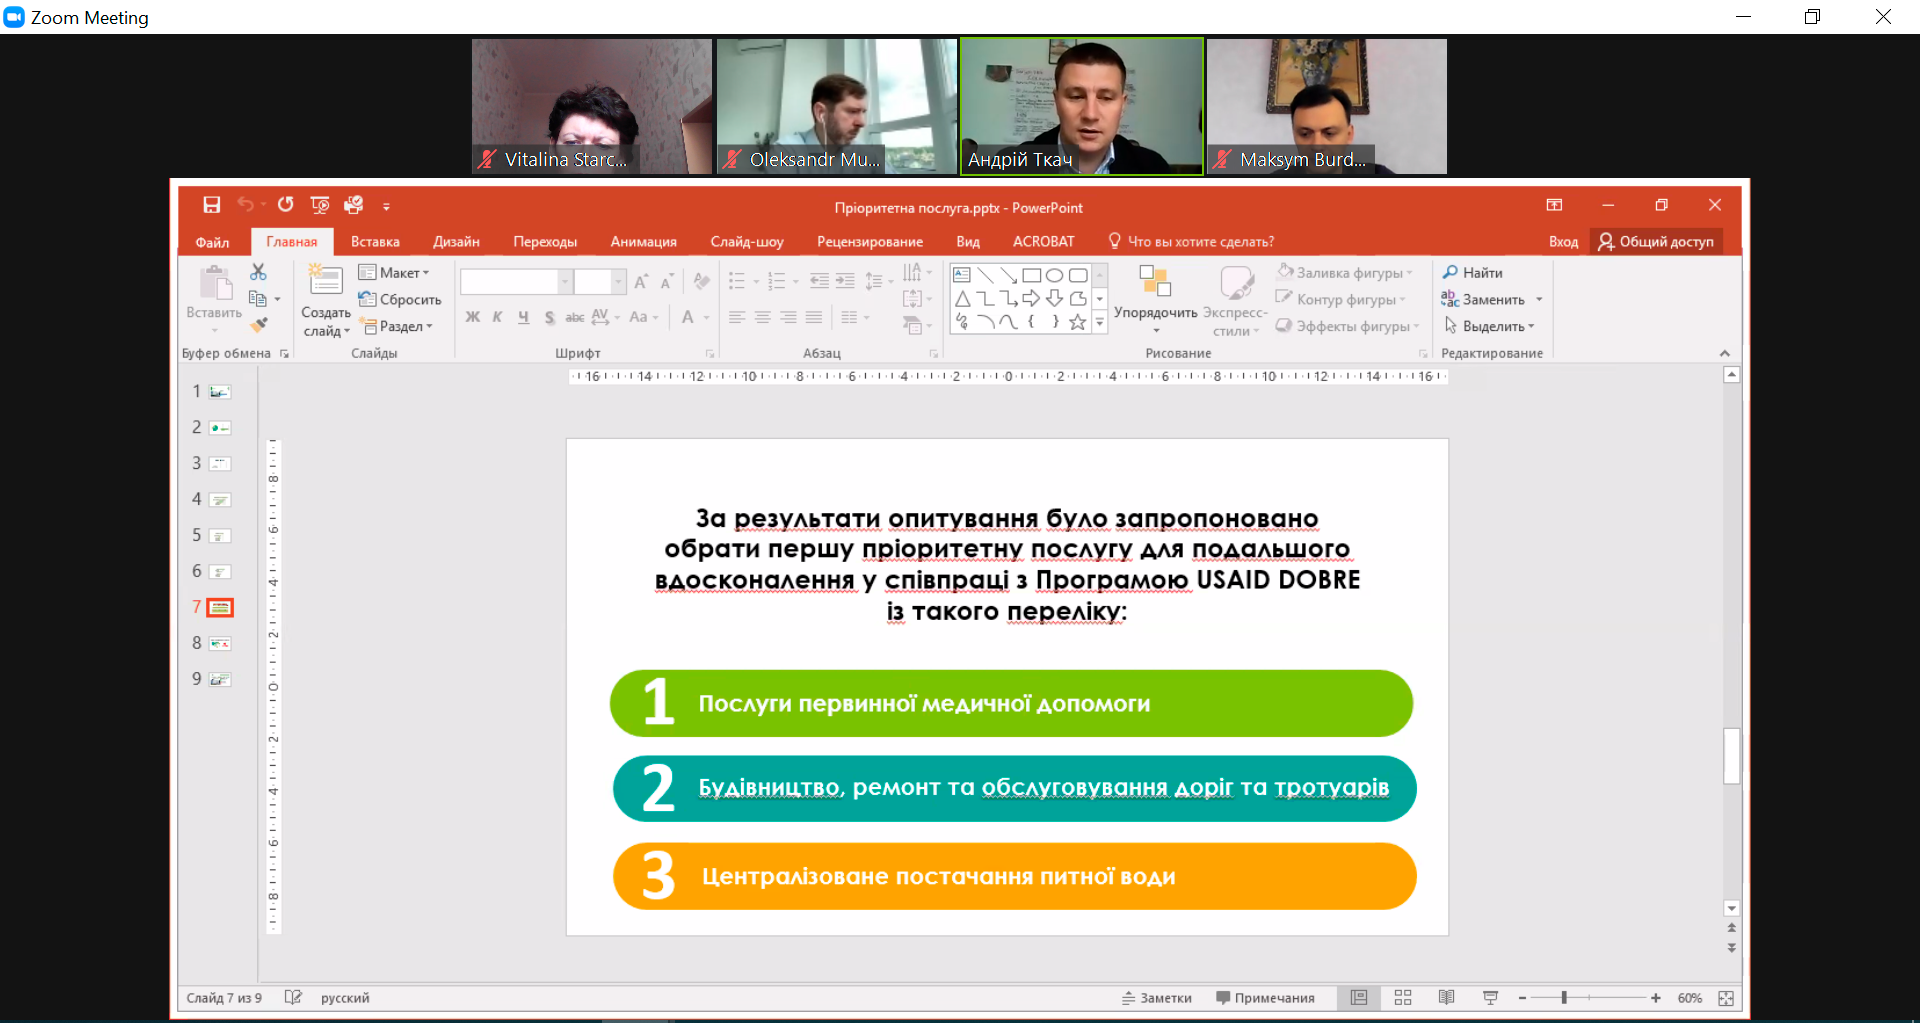
Task: Switch to the Дизайн tab
Action: point(456,242)
